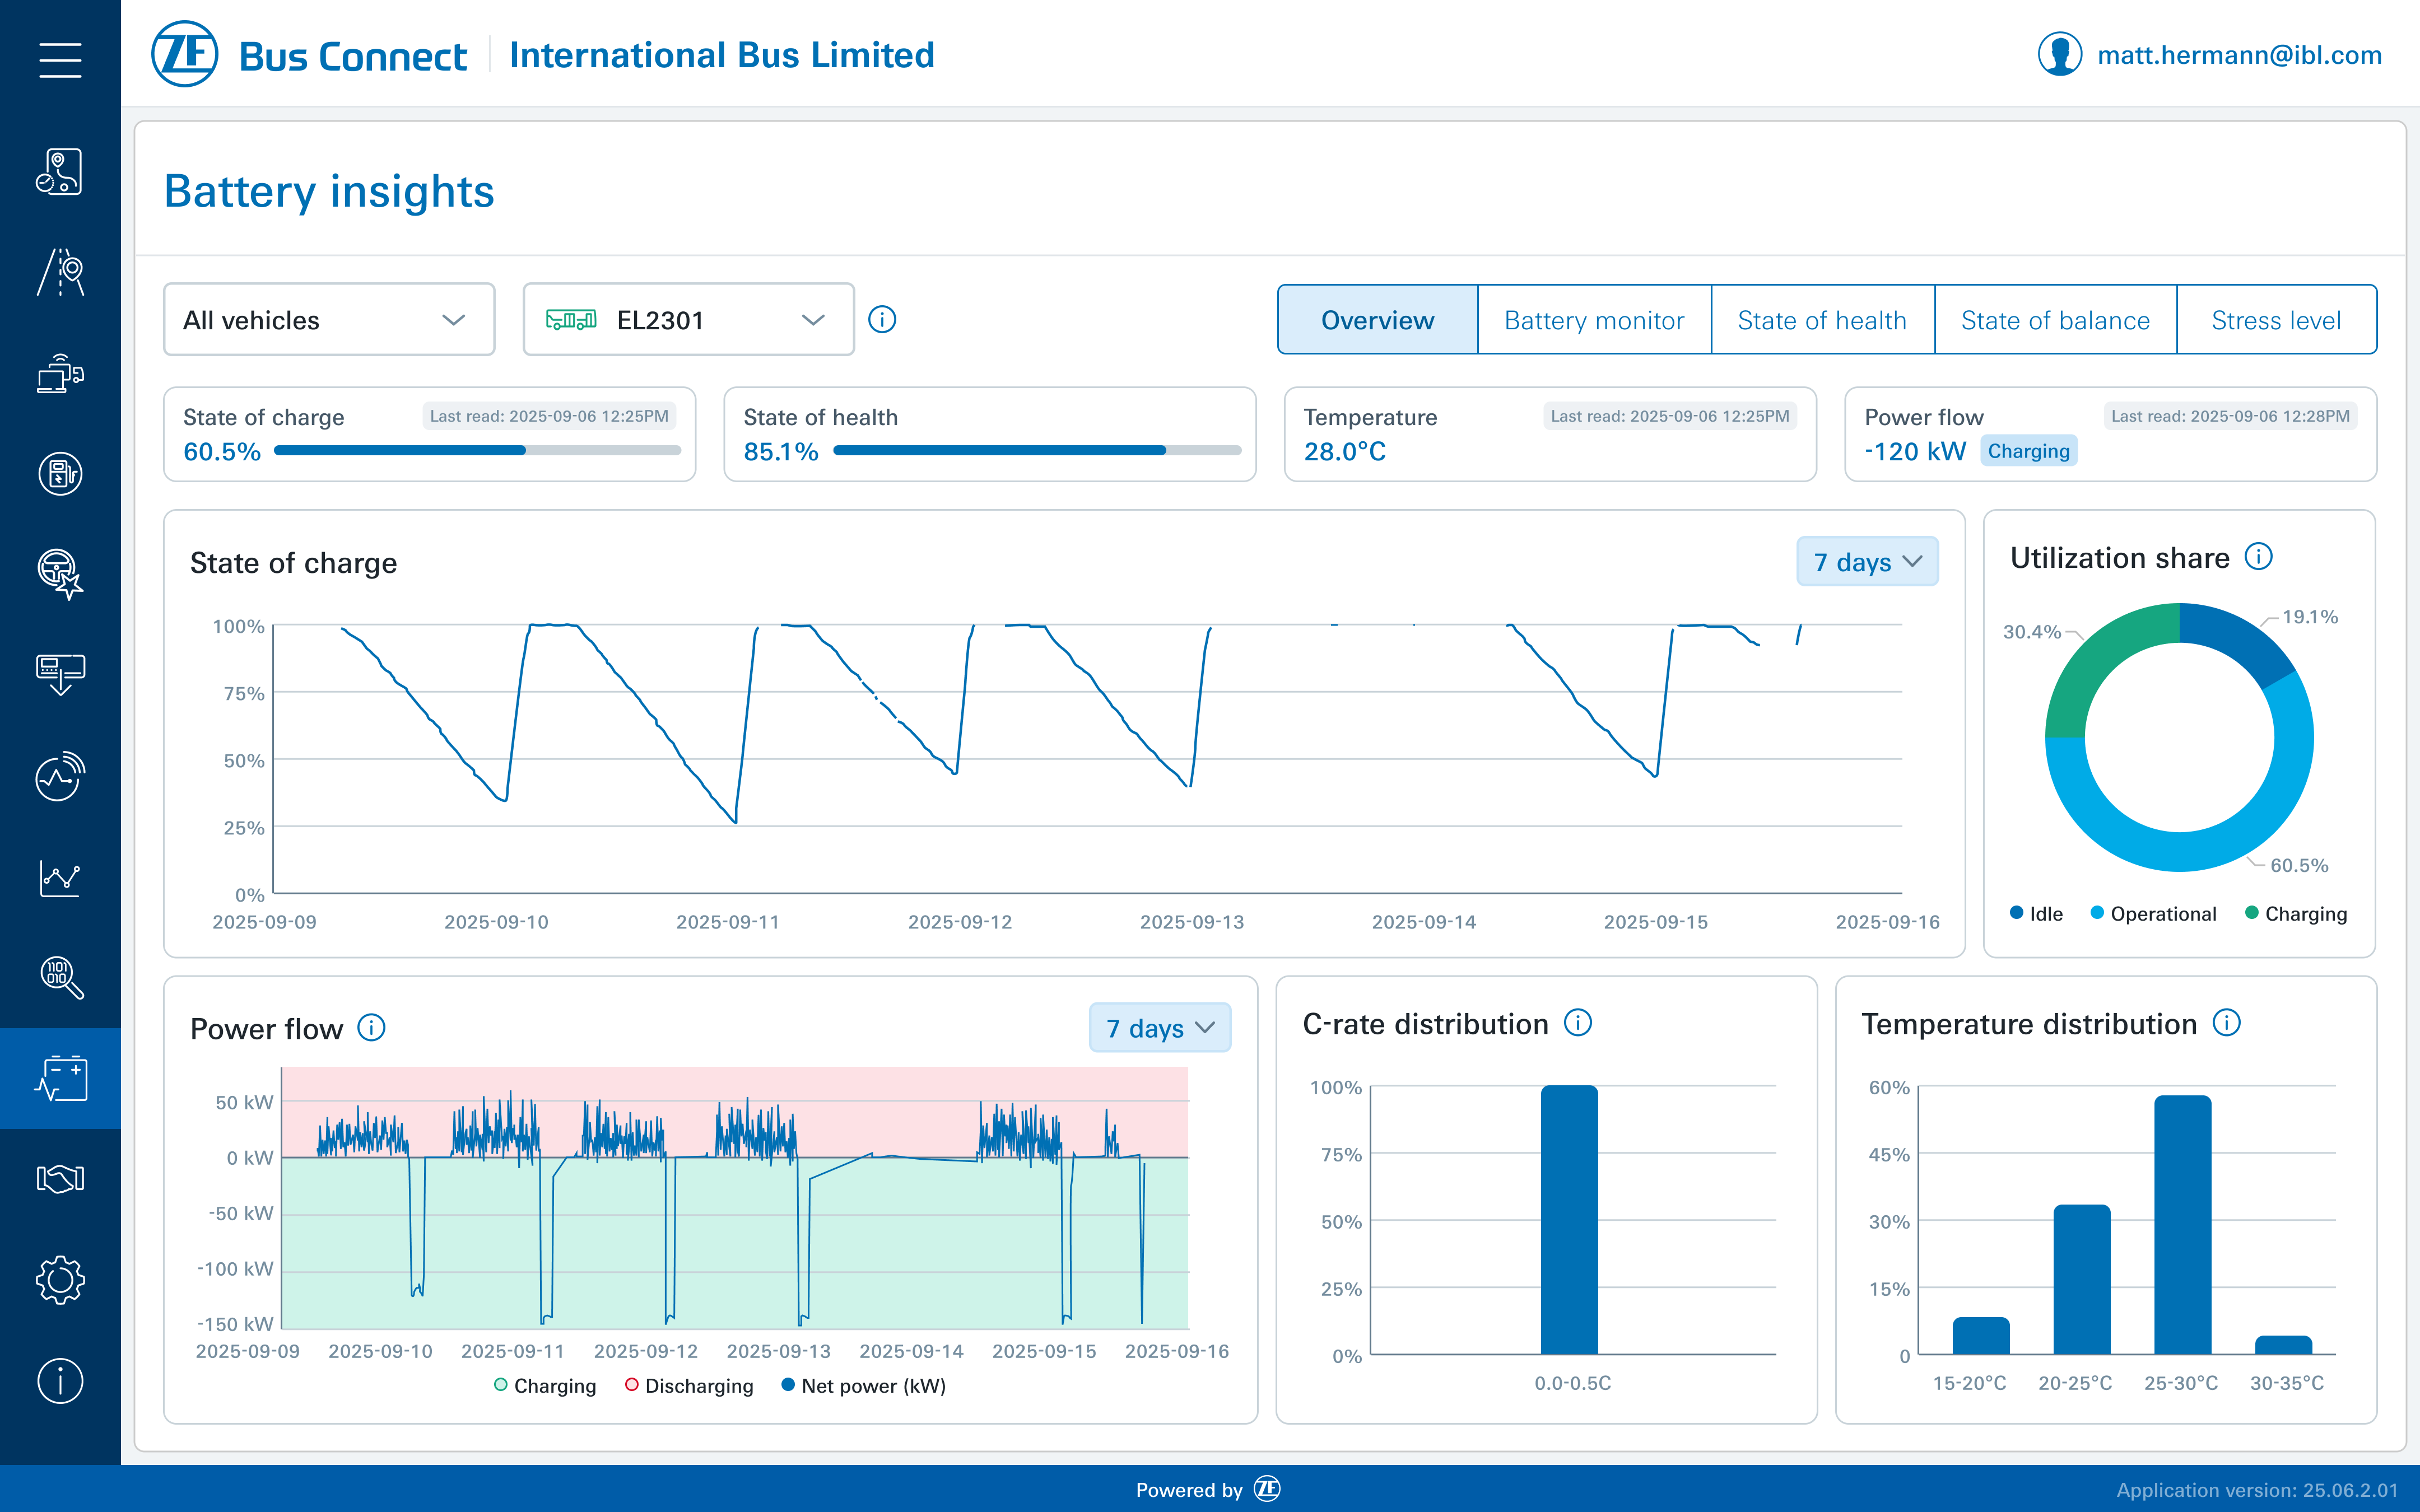This screenshot has width=2420, height=1512.
Task: Click the handshake icon in sidebar
Action: tap(60, 1179)
